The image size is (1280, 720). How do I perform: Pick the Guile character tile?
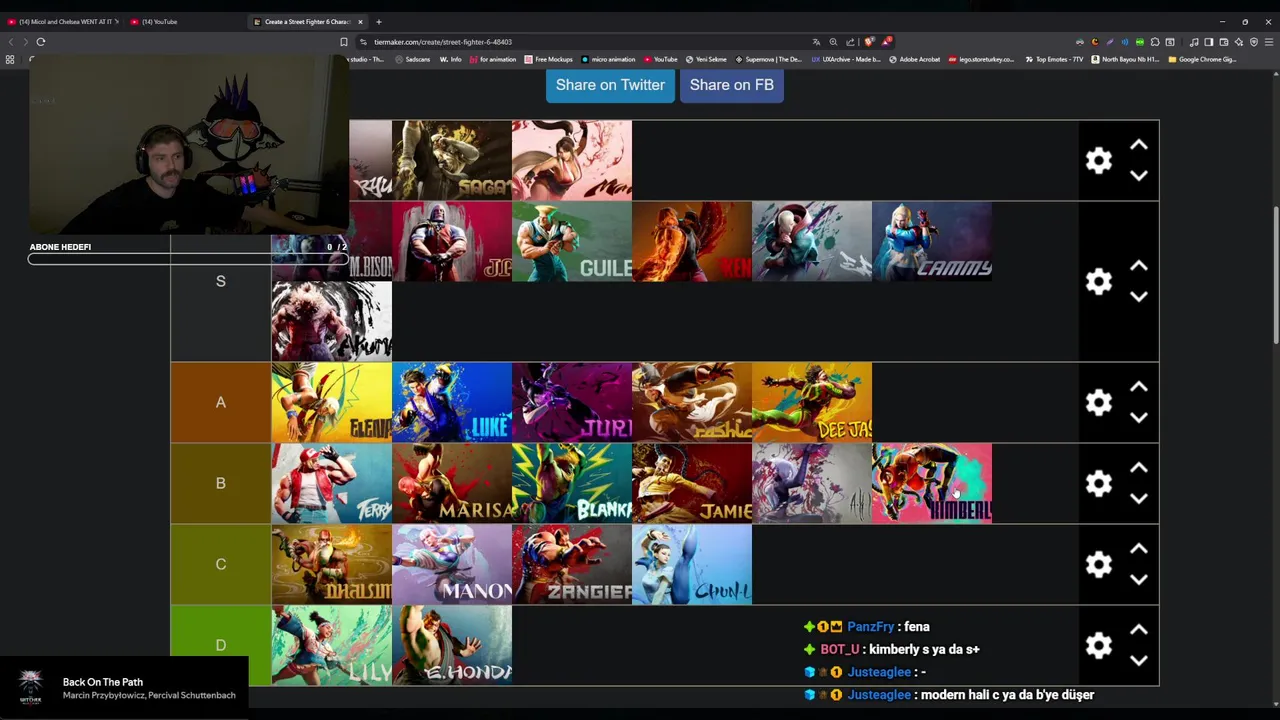coord(572,241)
